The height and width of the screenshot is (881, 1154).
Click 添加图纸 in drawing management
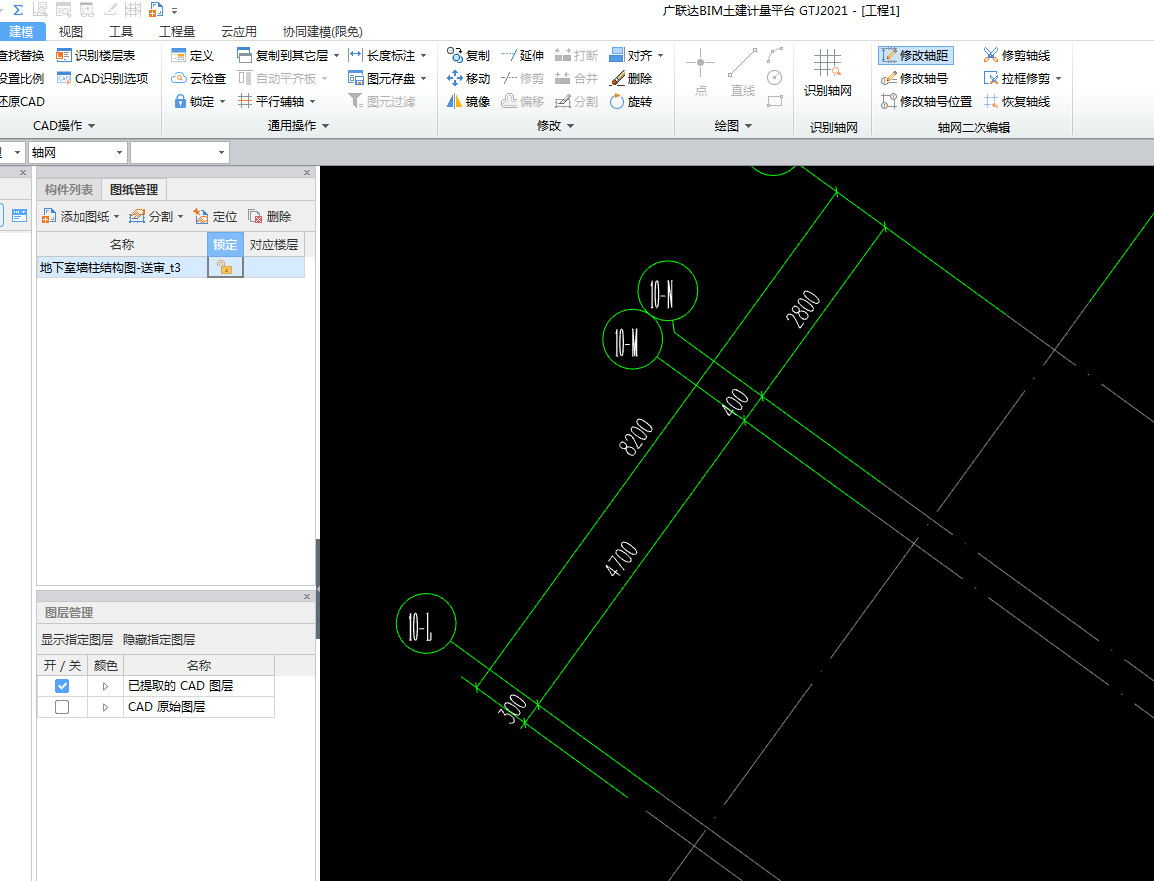click(76, 216)
